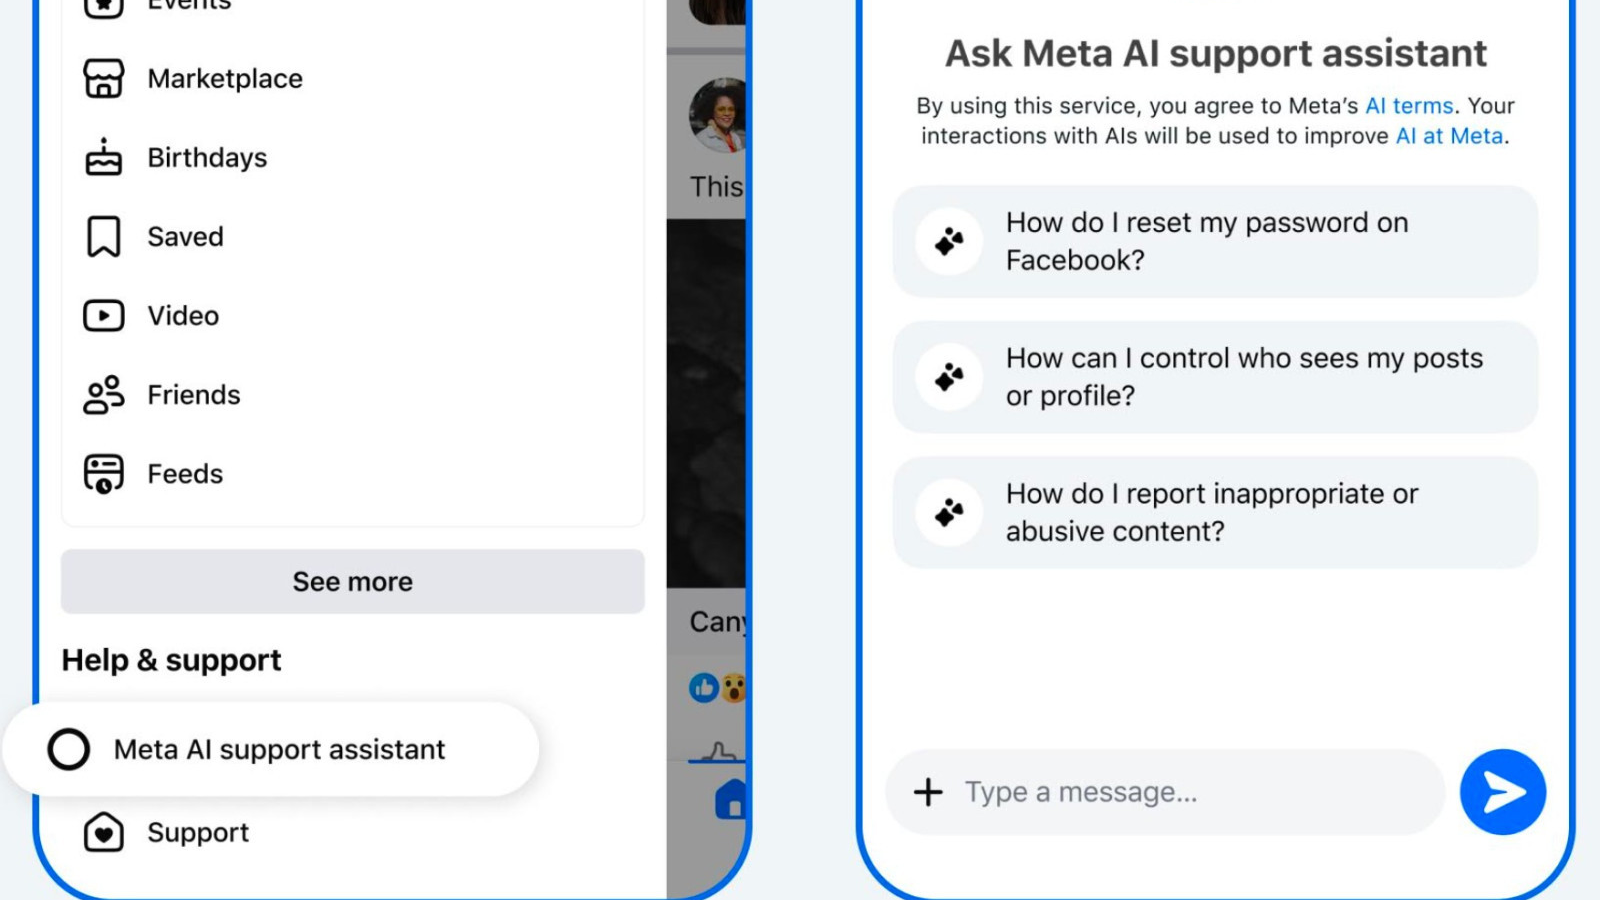Tap the plus attachment icon
This screenshot has width=1600, height=900.
[928, 792]
